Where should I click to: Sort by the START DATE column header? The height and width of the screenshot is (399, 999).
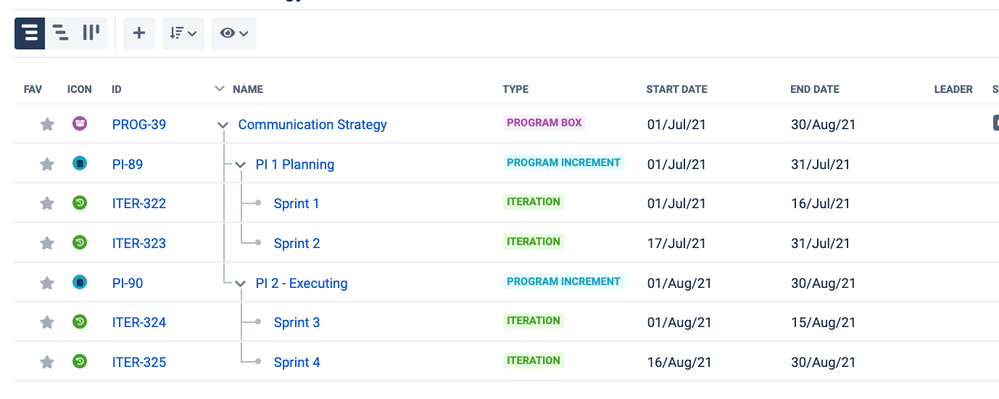point(677,89)
